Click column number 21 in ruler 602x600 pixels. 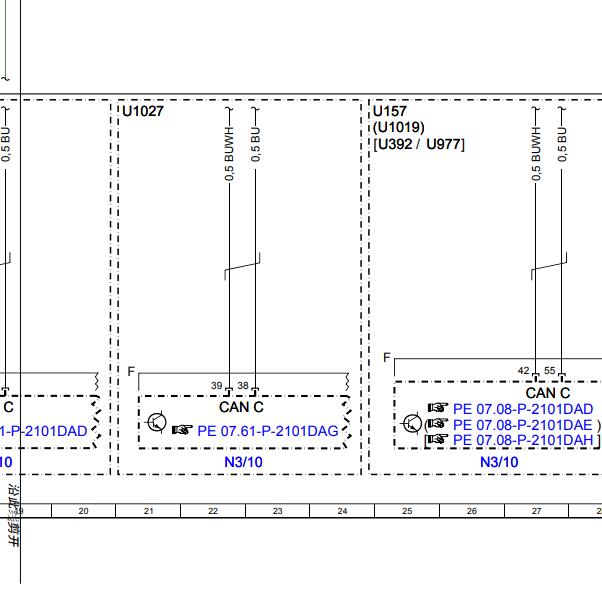pyautogui.click(x=148, y=511)
